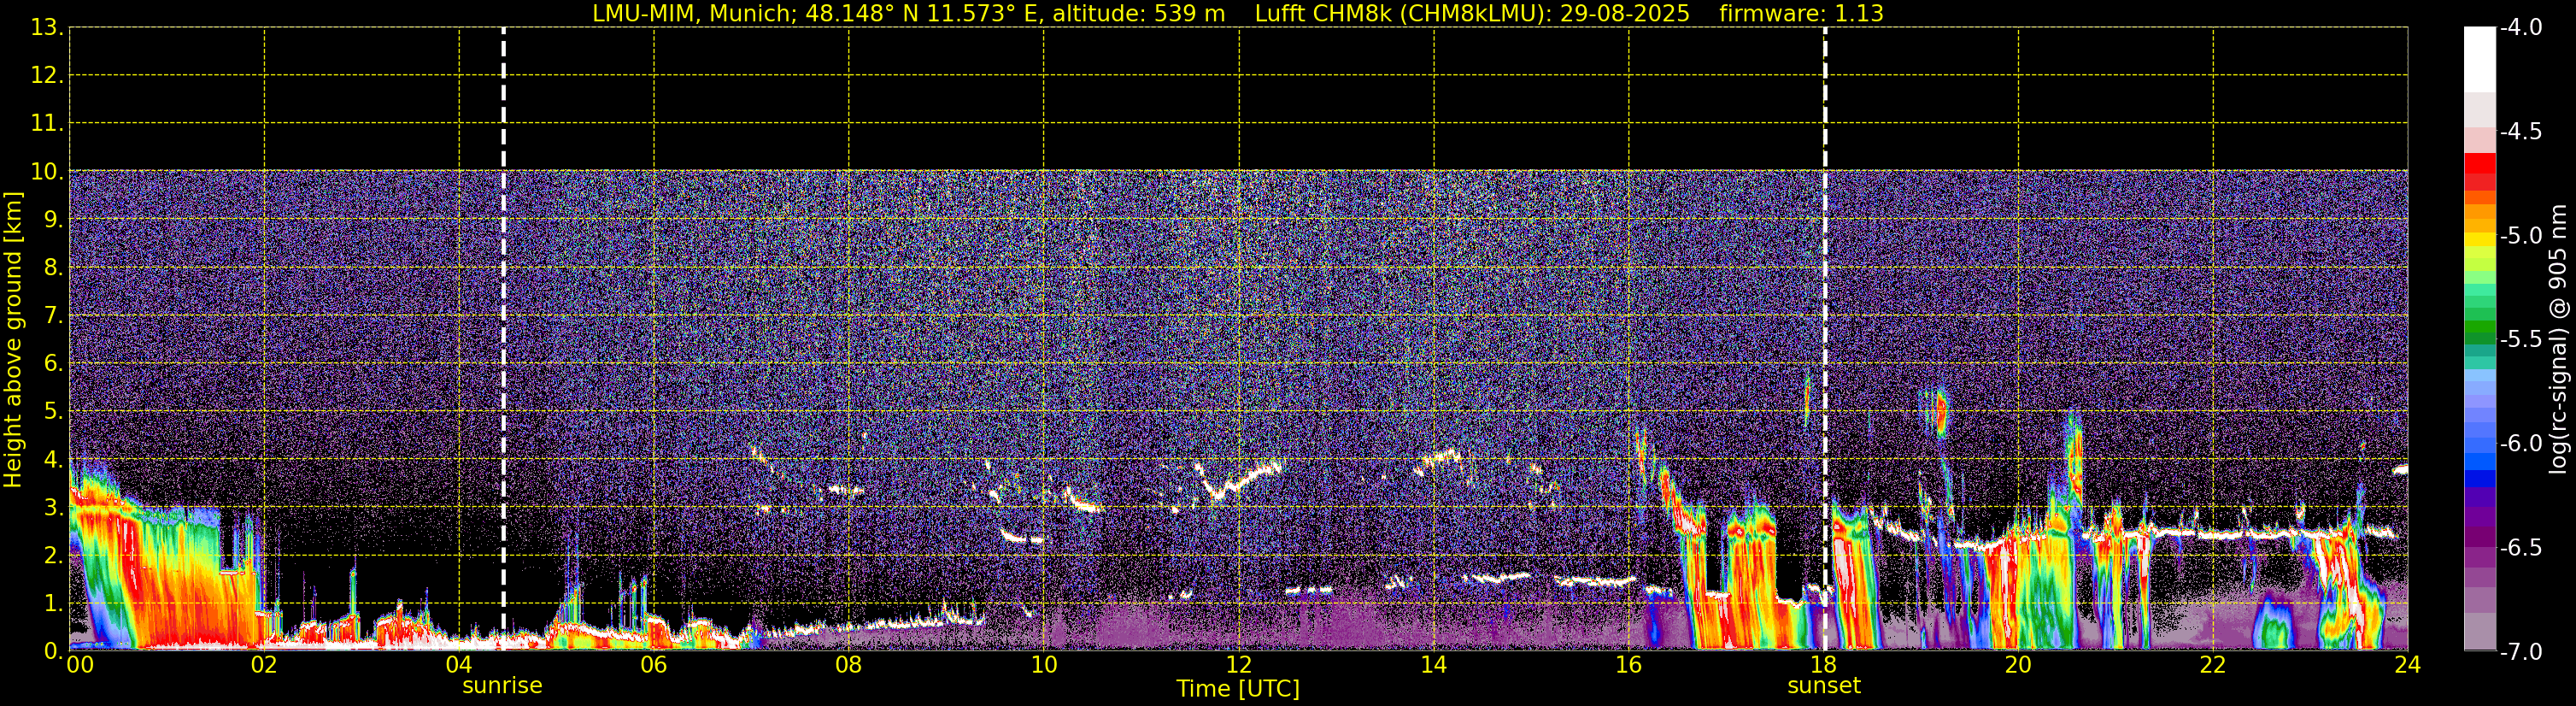Click the height axis tick label '11.'

[47, 123]
